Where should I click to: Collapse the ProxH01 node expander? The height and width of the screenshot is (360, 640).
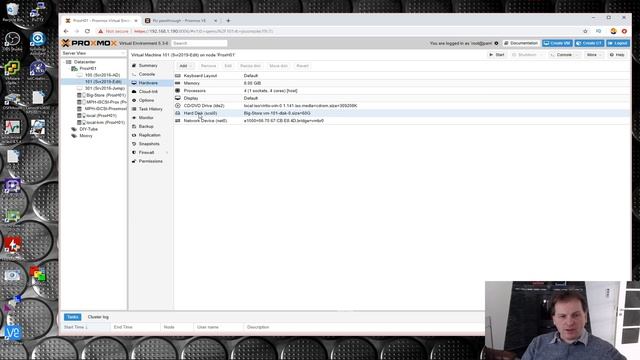(x=69, y=69)
